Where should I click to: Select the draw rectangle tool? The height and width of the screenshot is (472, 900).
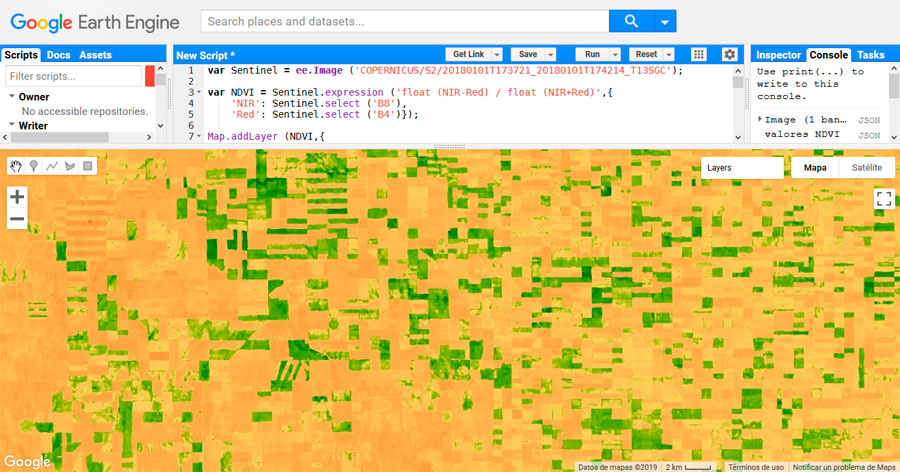[88, 167]
